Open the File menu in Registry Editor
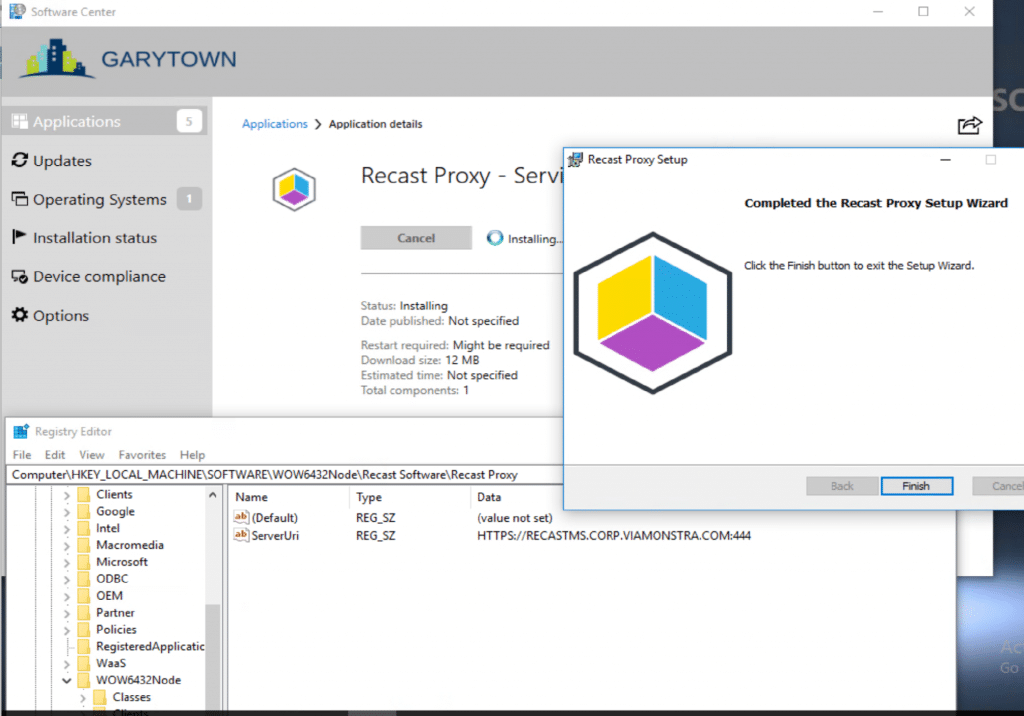 22,455
